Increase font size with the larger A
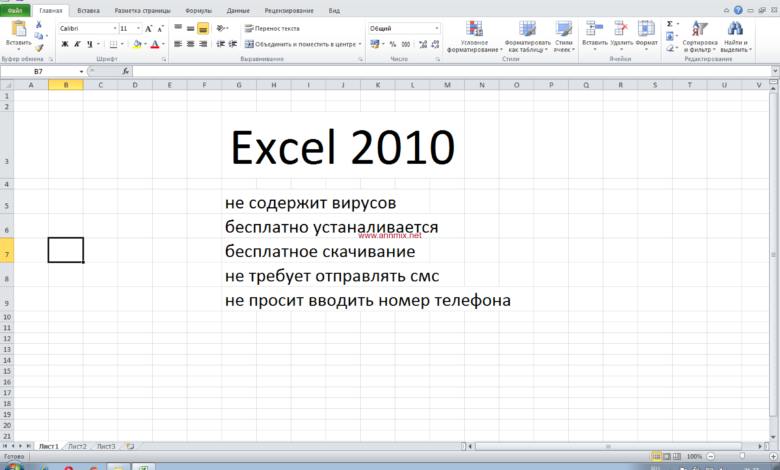Image resolution: width=780 pixels, height=470 pixels. tap(148, 29)
